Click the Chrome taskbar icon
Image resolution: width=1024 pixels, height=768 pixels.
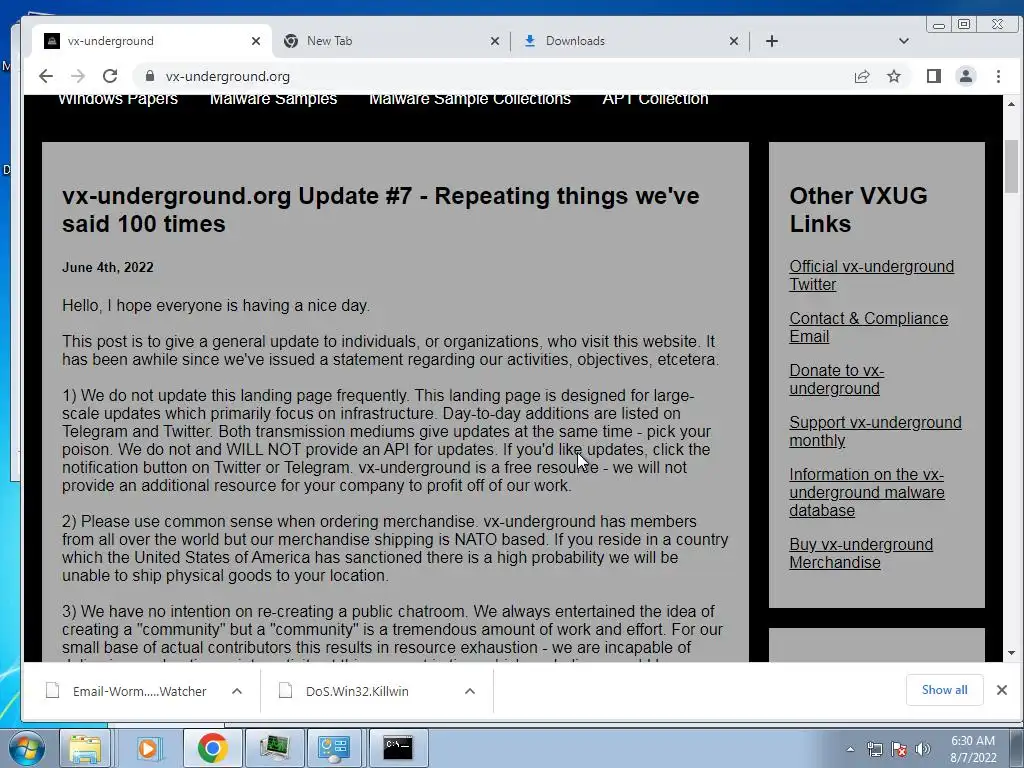point(212,748)
